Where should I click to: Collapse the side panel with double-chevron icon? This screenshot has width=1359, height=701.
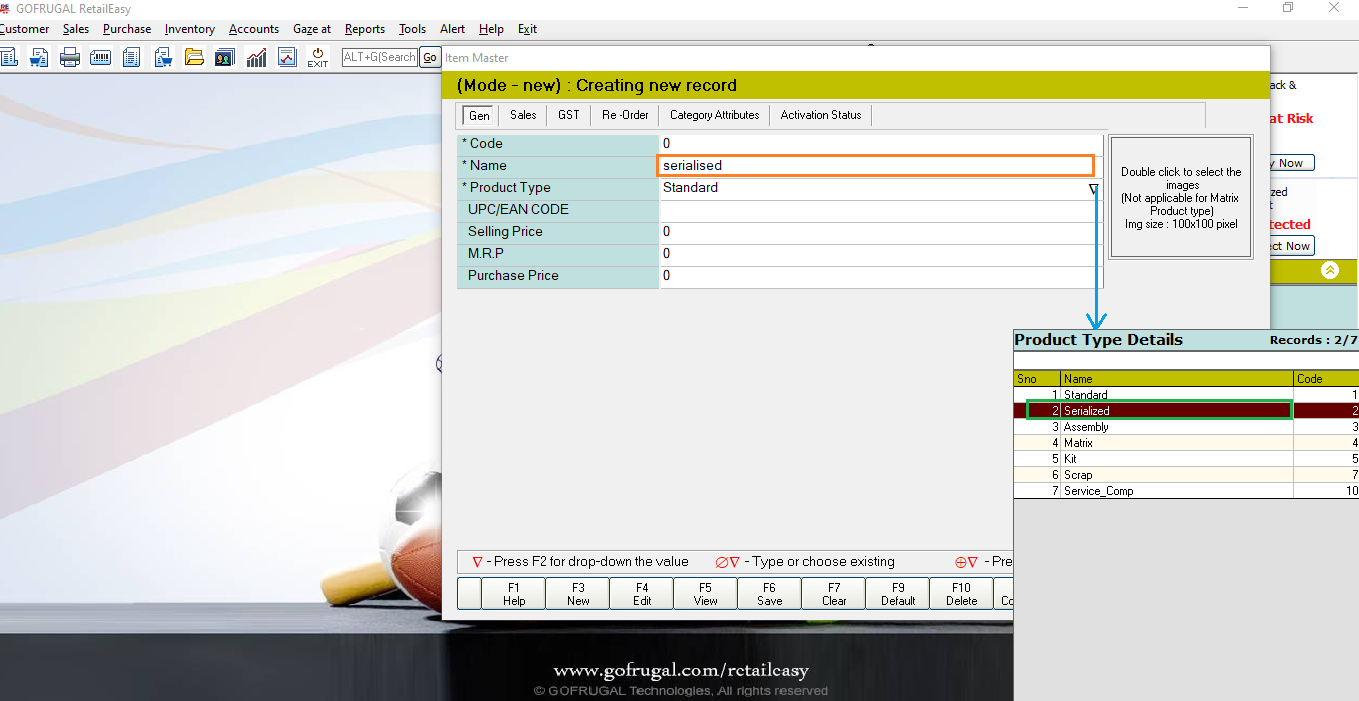point(1329,270)
